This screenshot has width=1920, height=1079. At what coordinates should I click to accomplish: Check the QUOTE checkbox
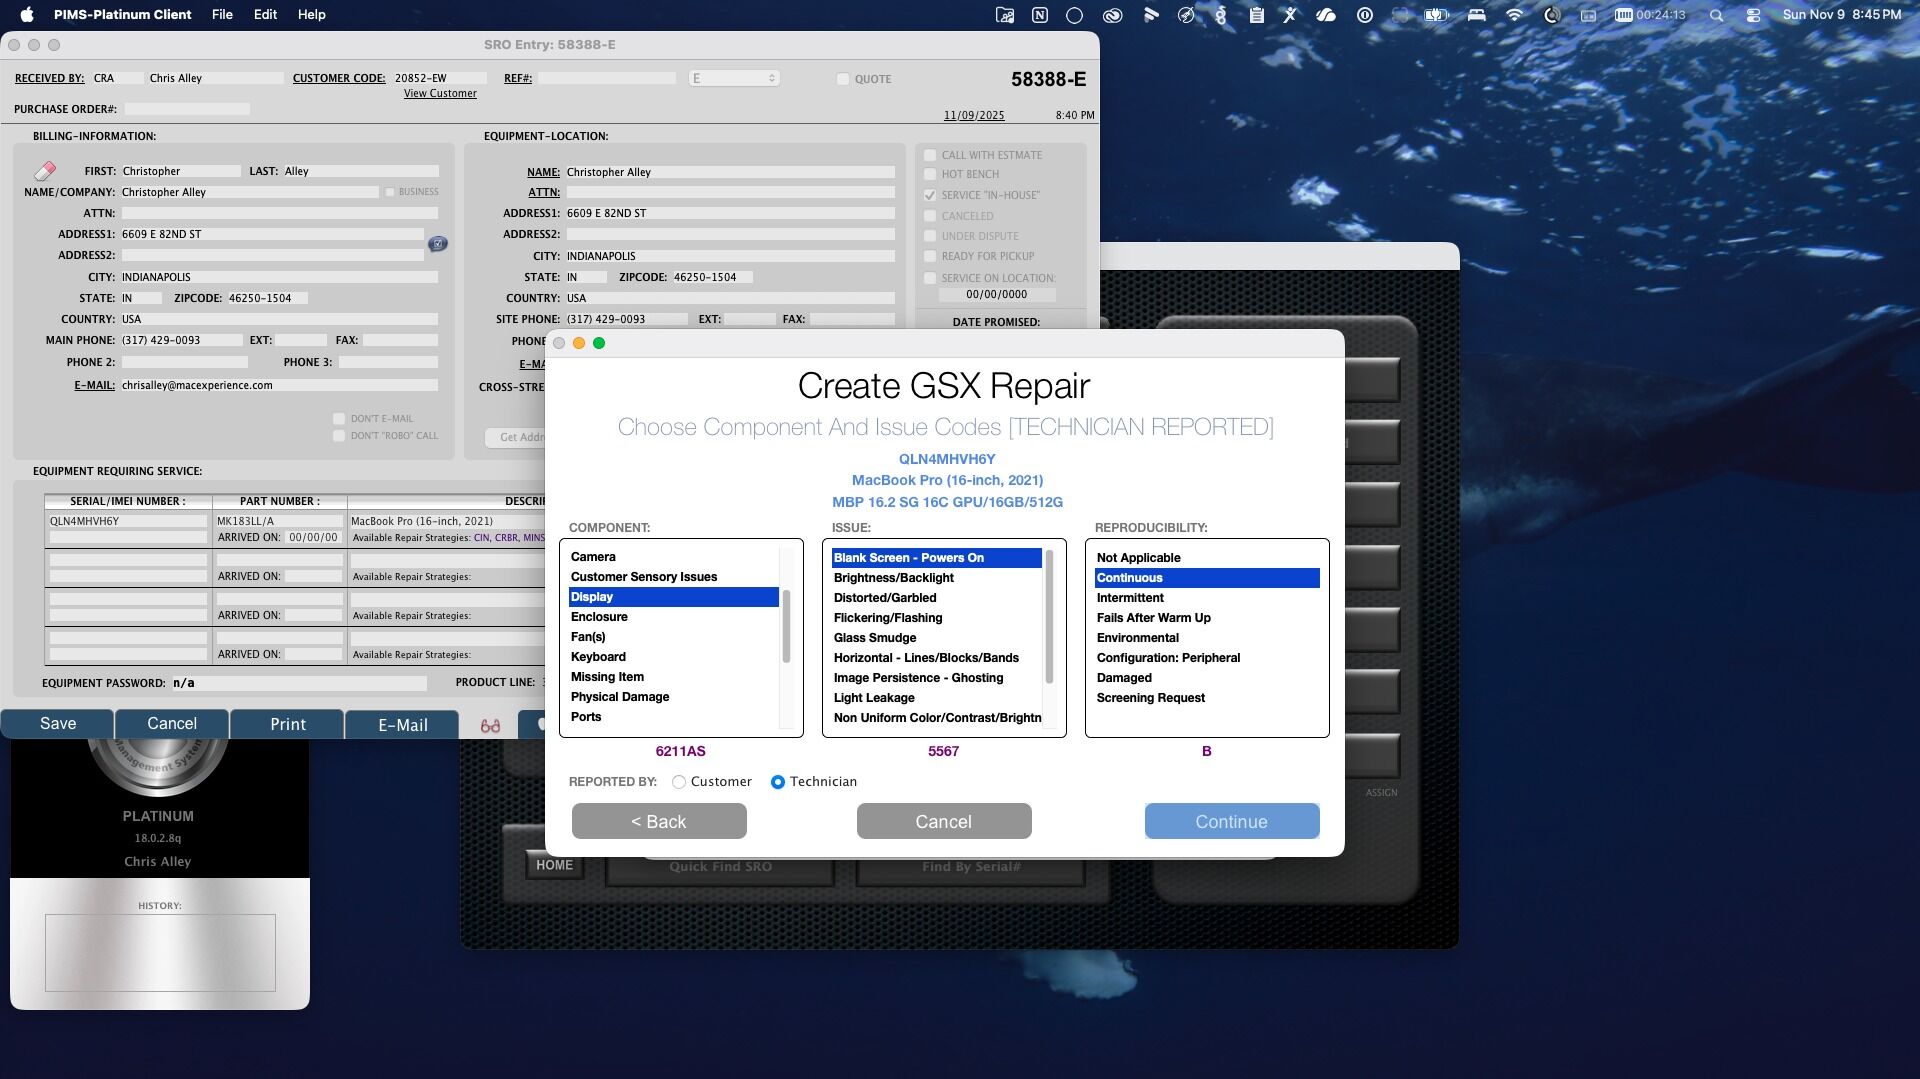[x=843, y=79]
